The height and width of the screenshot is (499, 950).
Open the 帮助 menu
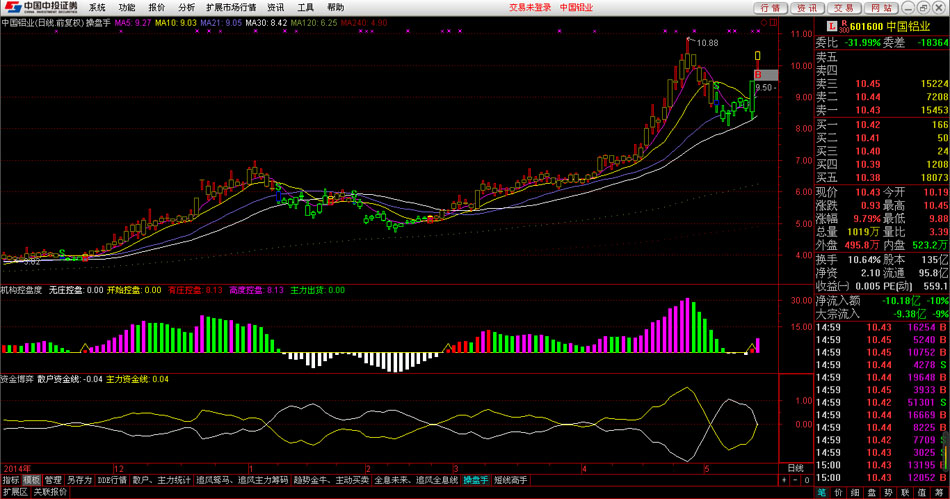click(x=336, y=7)
